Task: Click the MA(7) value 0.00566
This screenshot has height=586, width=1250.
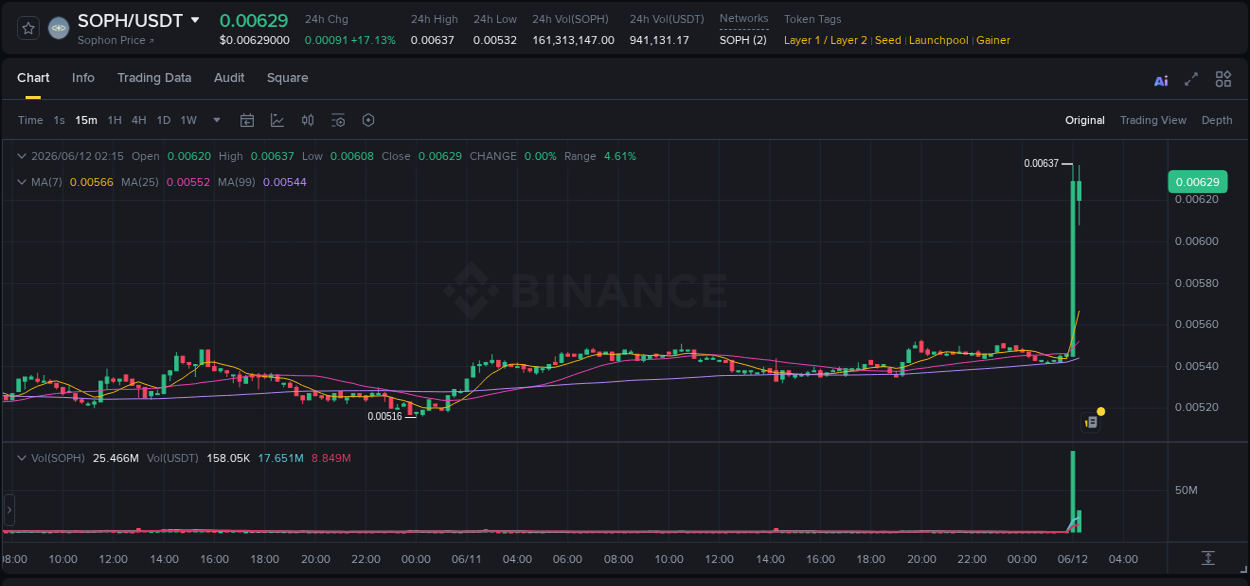Action: tap(91, 182)
